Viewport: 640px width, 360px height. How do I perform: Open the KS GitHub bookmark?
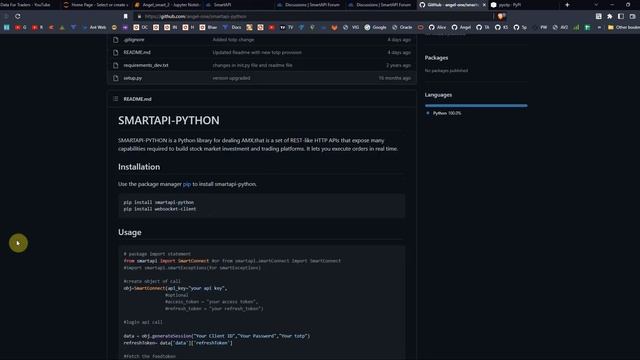pos(502,27)
